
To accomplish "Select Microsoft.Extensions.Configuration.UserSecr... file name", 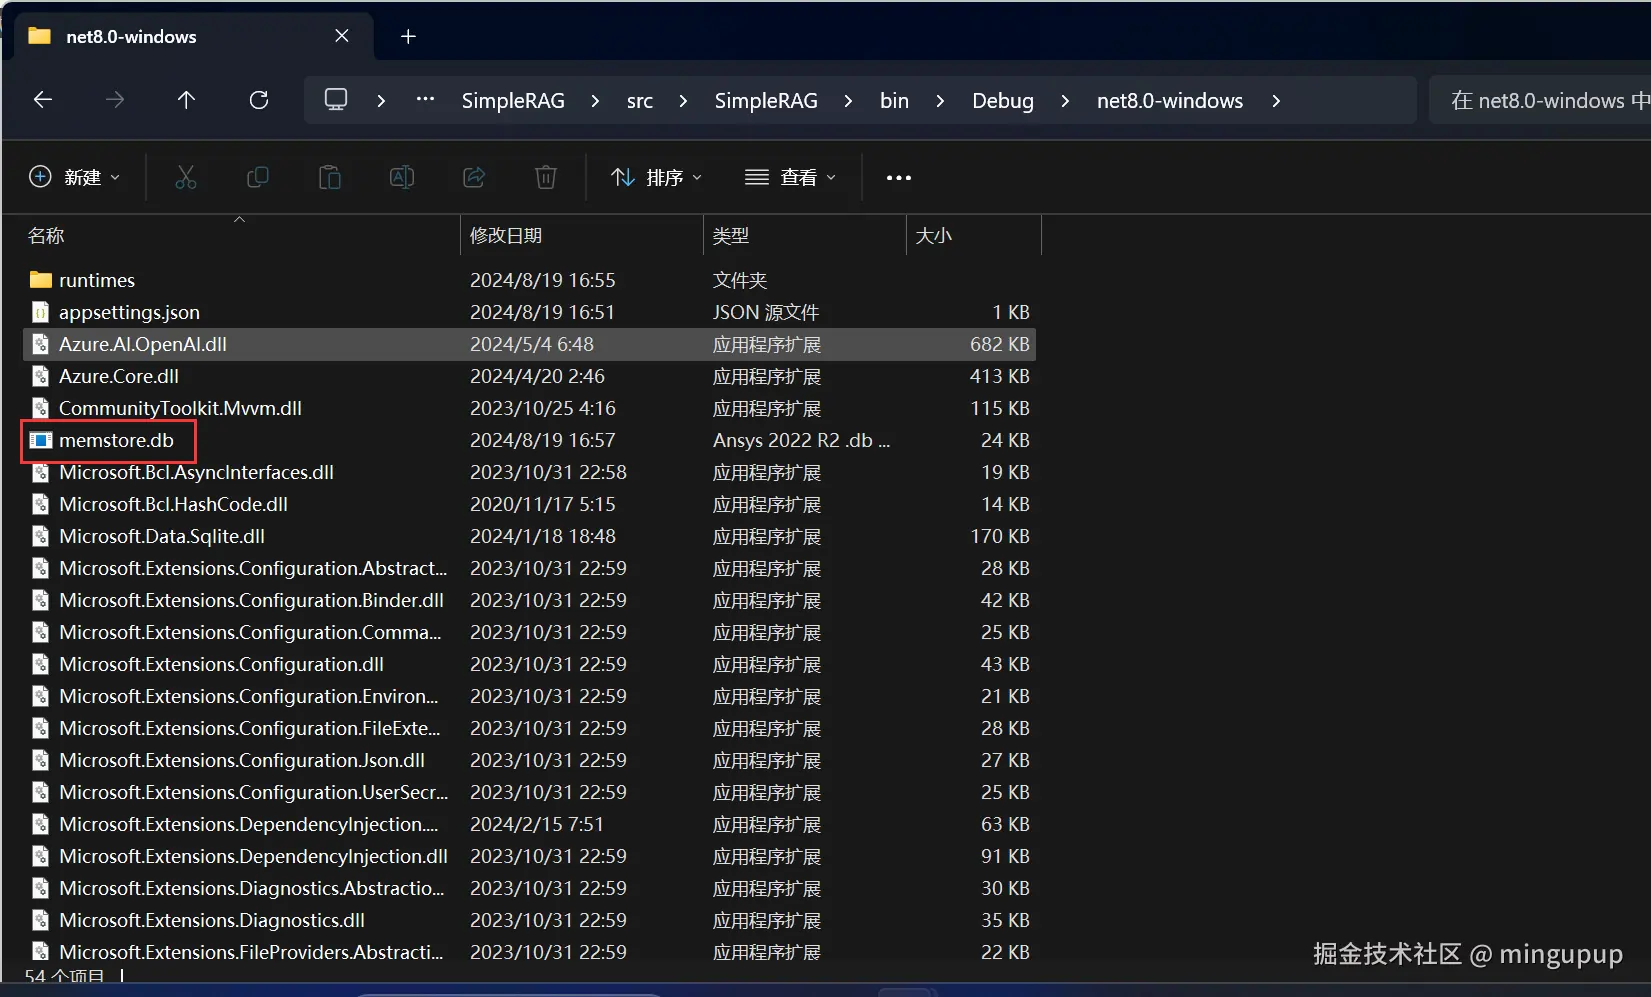I will coord(254,792).
